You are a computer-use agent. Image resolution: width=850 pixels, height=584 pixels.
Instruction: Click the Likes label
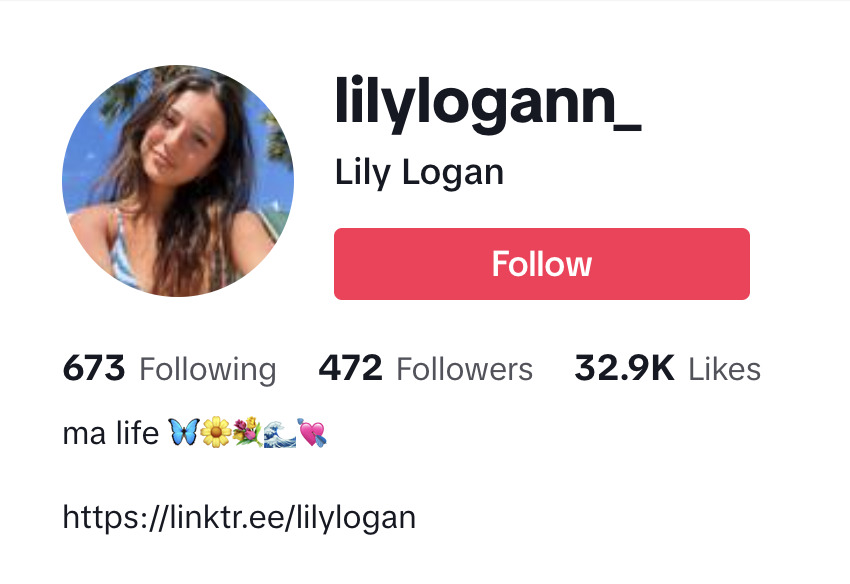pyautogui.click(x=725, y=370)
